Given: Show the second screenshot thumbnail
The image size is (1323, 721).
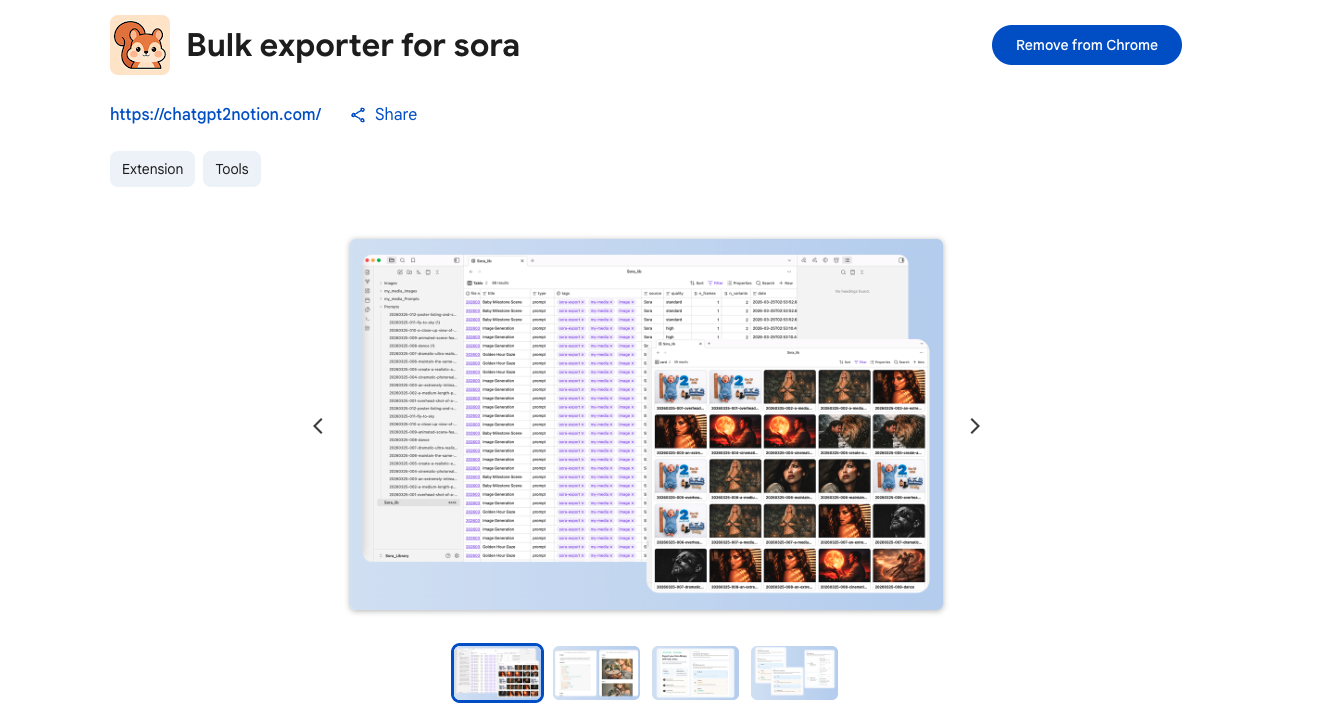Looking at the screenshot, I should (x=597, y=673).
